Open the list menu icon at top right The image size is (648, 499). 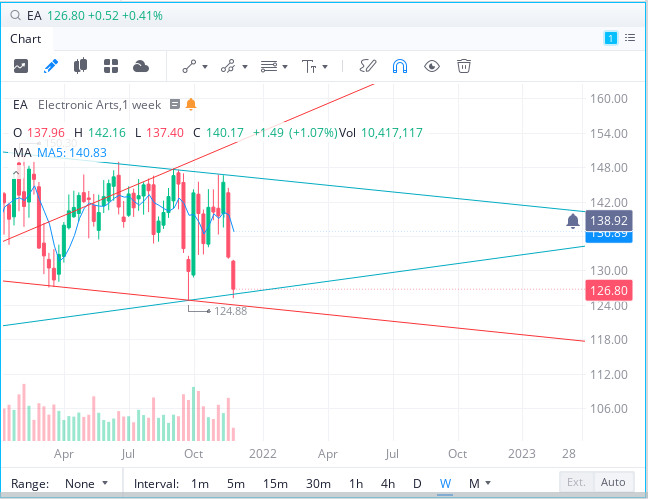click(630, 38)
